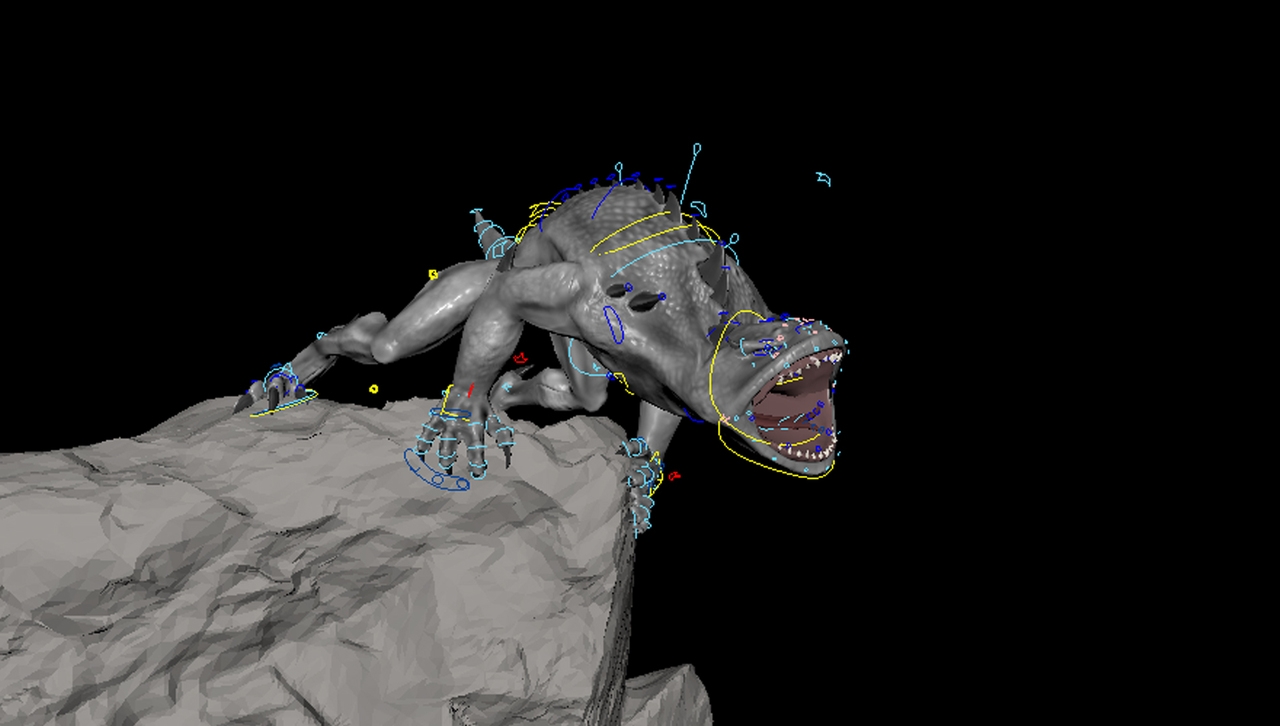
Task: Select the red control between the front legs
Action: click(519, 357)
